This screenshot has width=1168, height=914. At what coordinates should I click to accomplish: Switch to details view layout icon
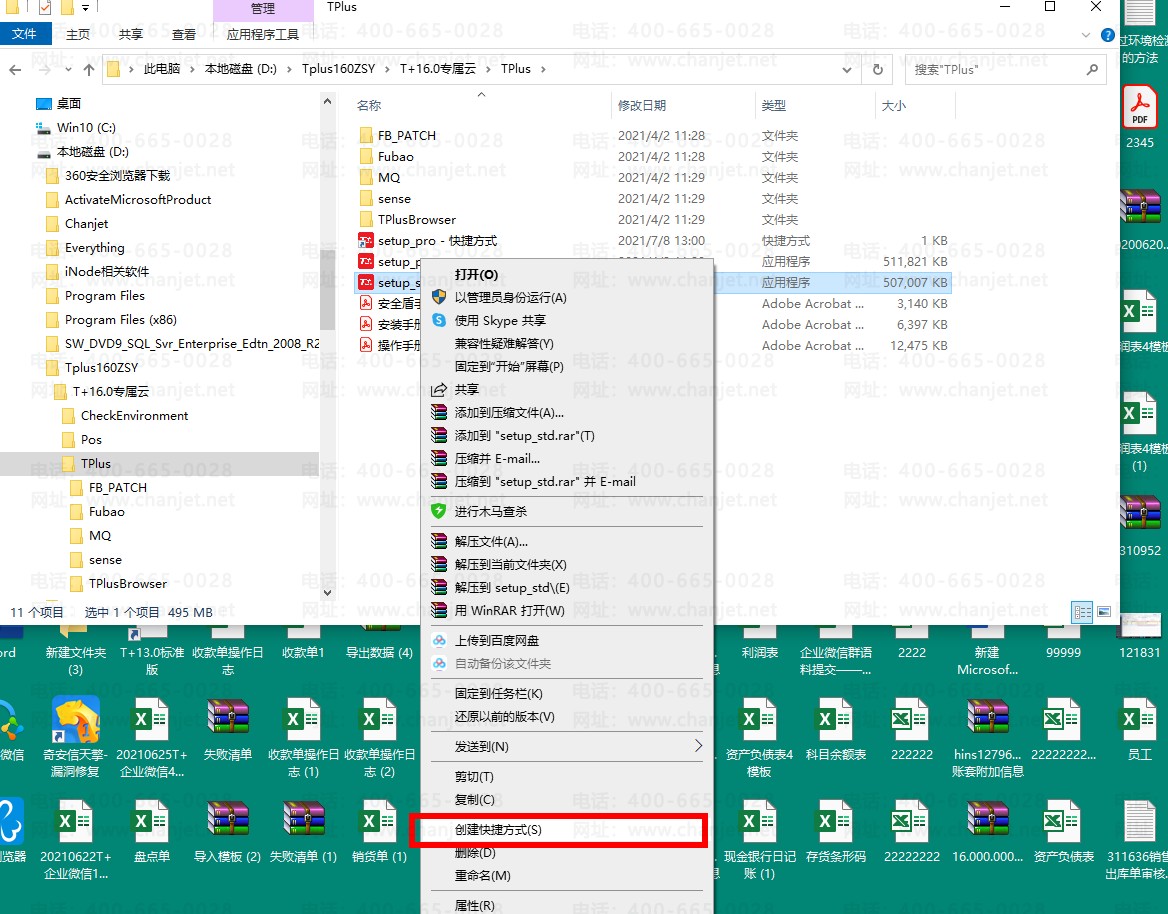pyautogui.click(x=1082, y=612)
